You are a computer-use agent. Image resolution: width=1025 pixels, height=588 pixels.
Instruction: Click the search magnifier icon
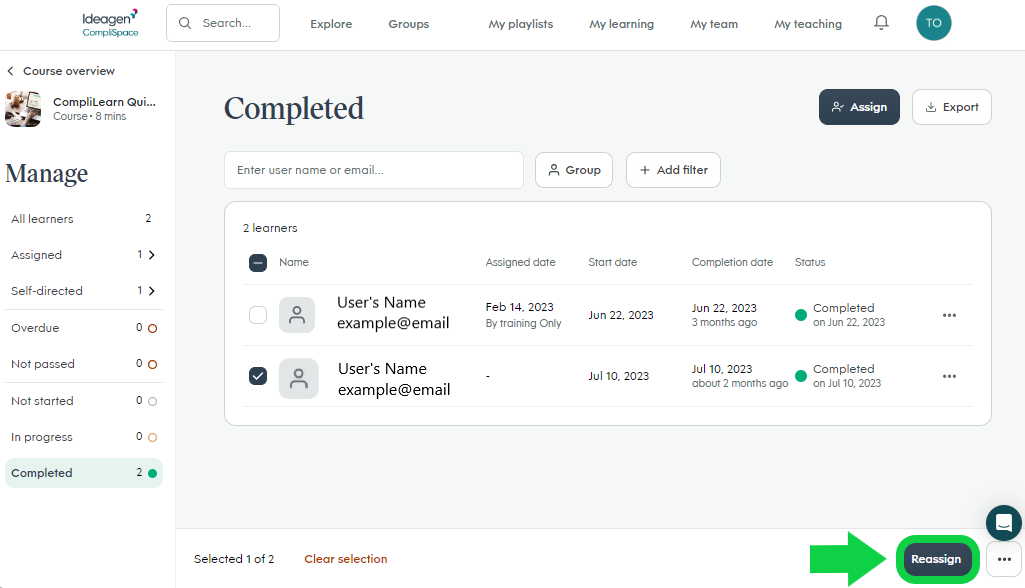pyautogui.click(x=185, y=23)
